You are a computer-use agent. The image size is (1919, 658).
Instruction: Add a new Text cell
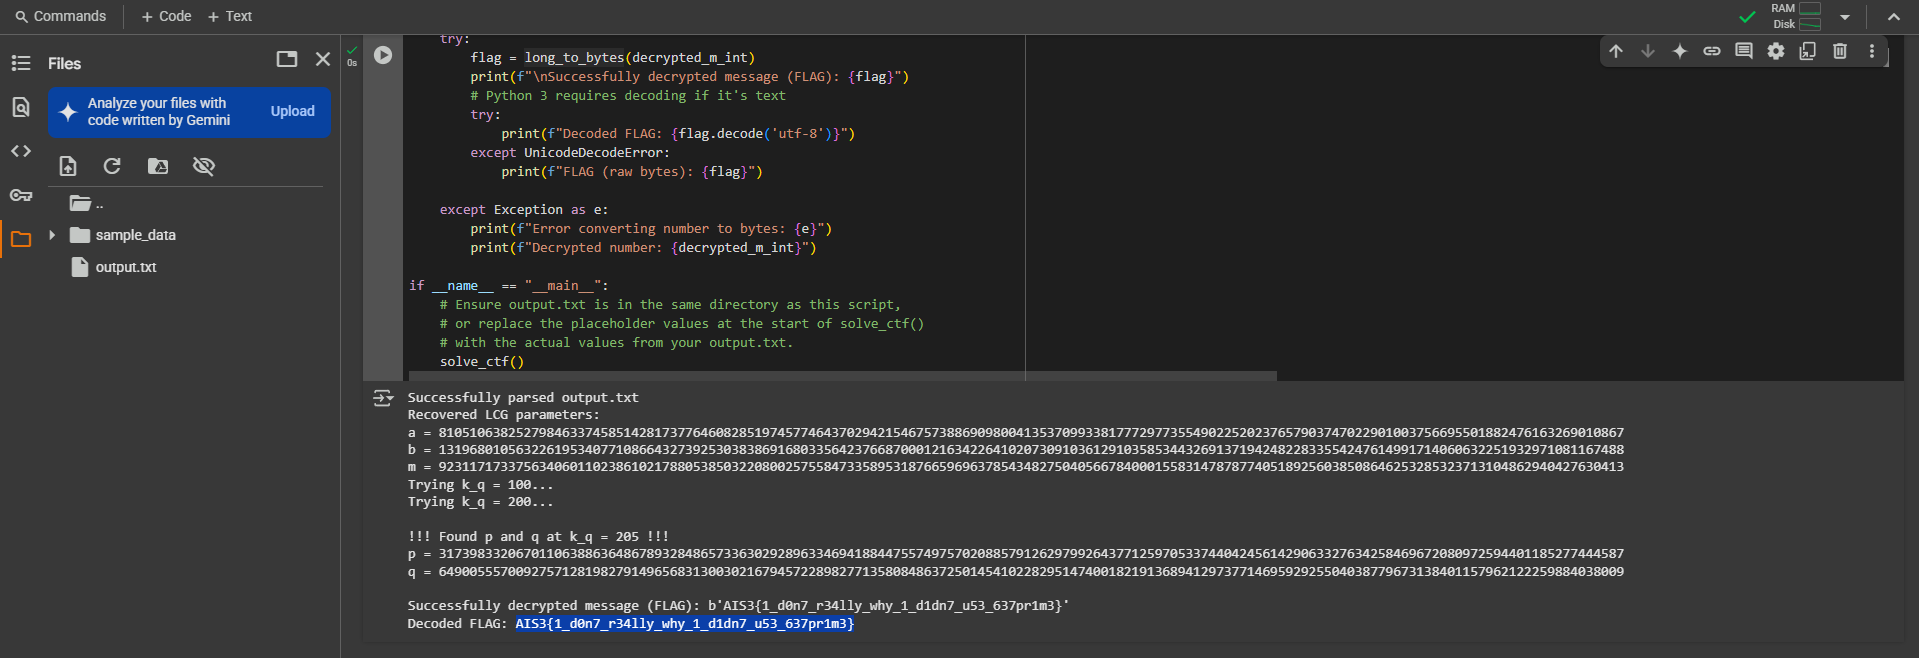[230, 16]
